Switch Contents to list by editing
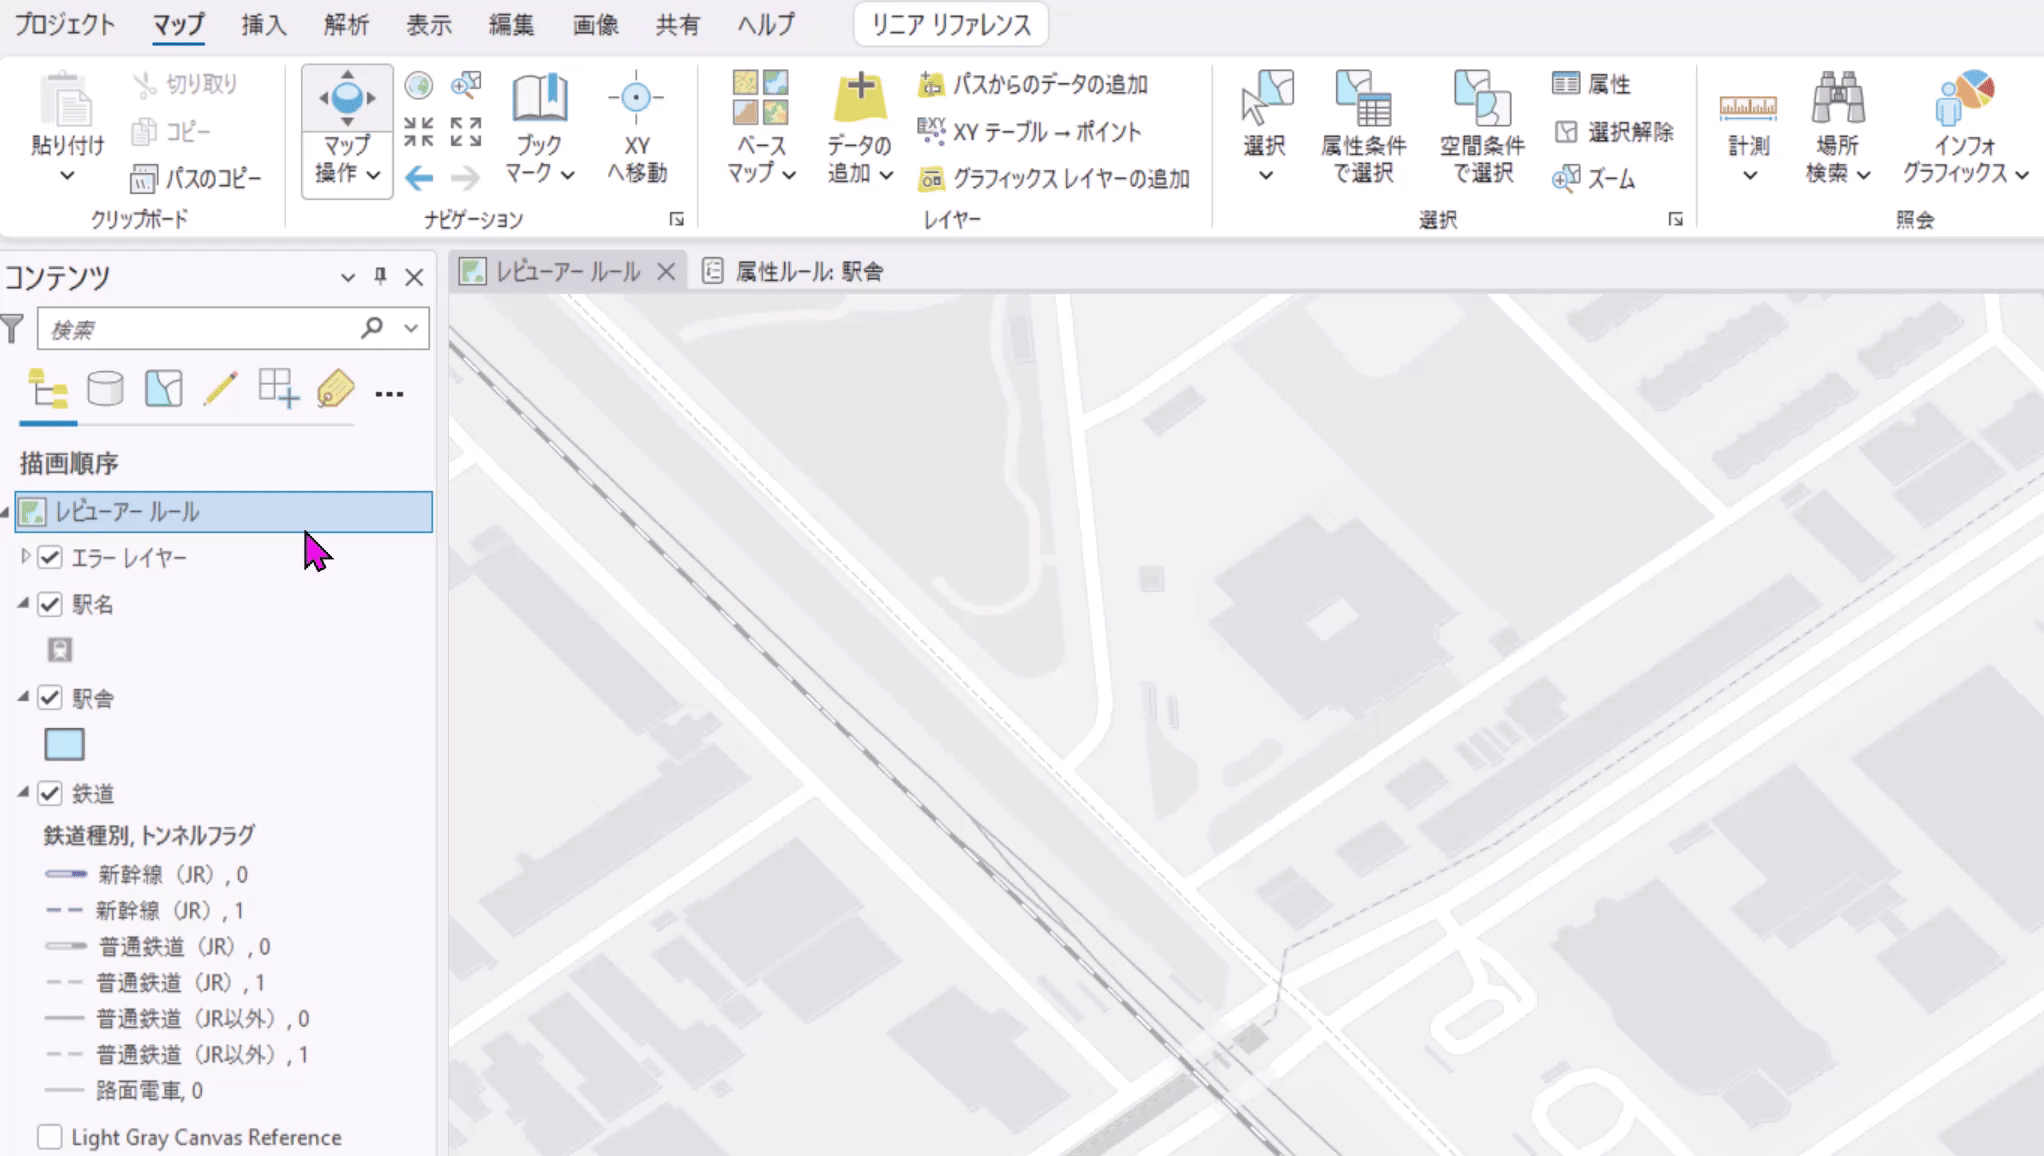Viewport: 2044px width, 1156px height. point(220,390)
